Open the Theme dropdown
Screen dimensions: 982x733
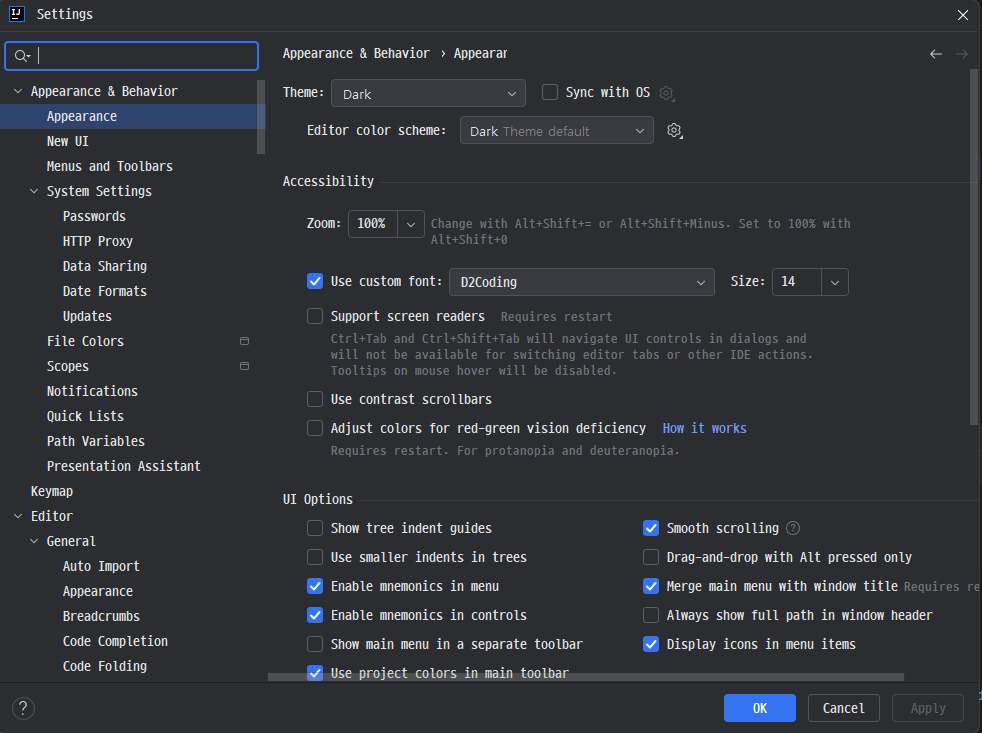pyautogui.click(x=428, y=93)
